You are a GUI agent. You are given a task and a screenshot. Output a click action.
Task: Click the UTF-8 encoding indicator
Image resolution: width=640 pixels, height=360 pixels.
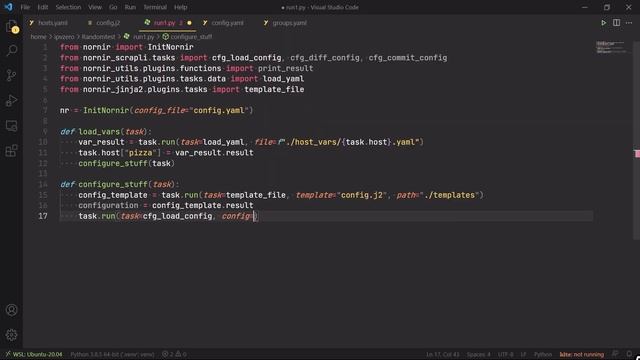[x=505, y=354]
